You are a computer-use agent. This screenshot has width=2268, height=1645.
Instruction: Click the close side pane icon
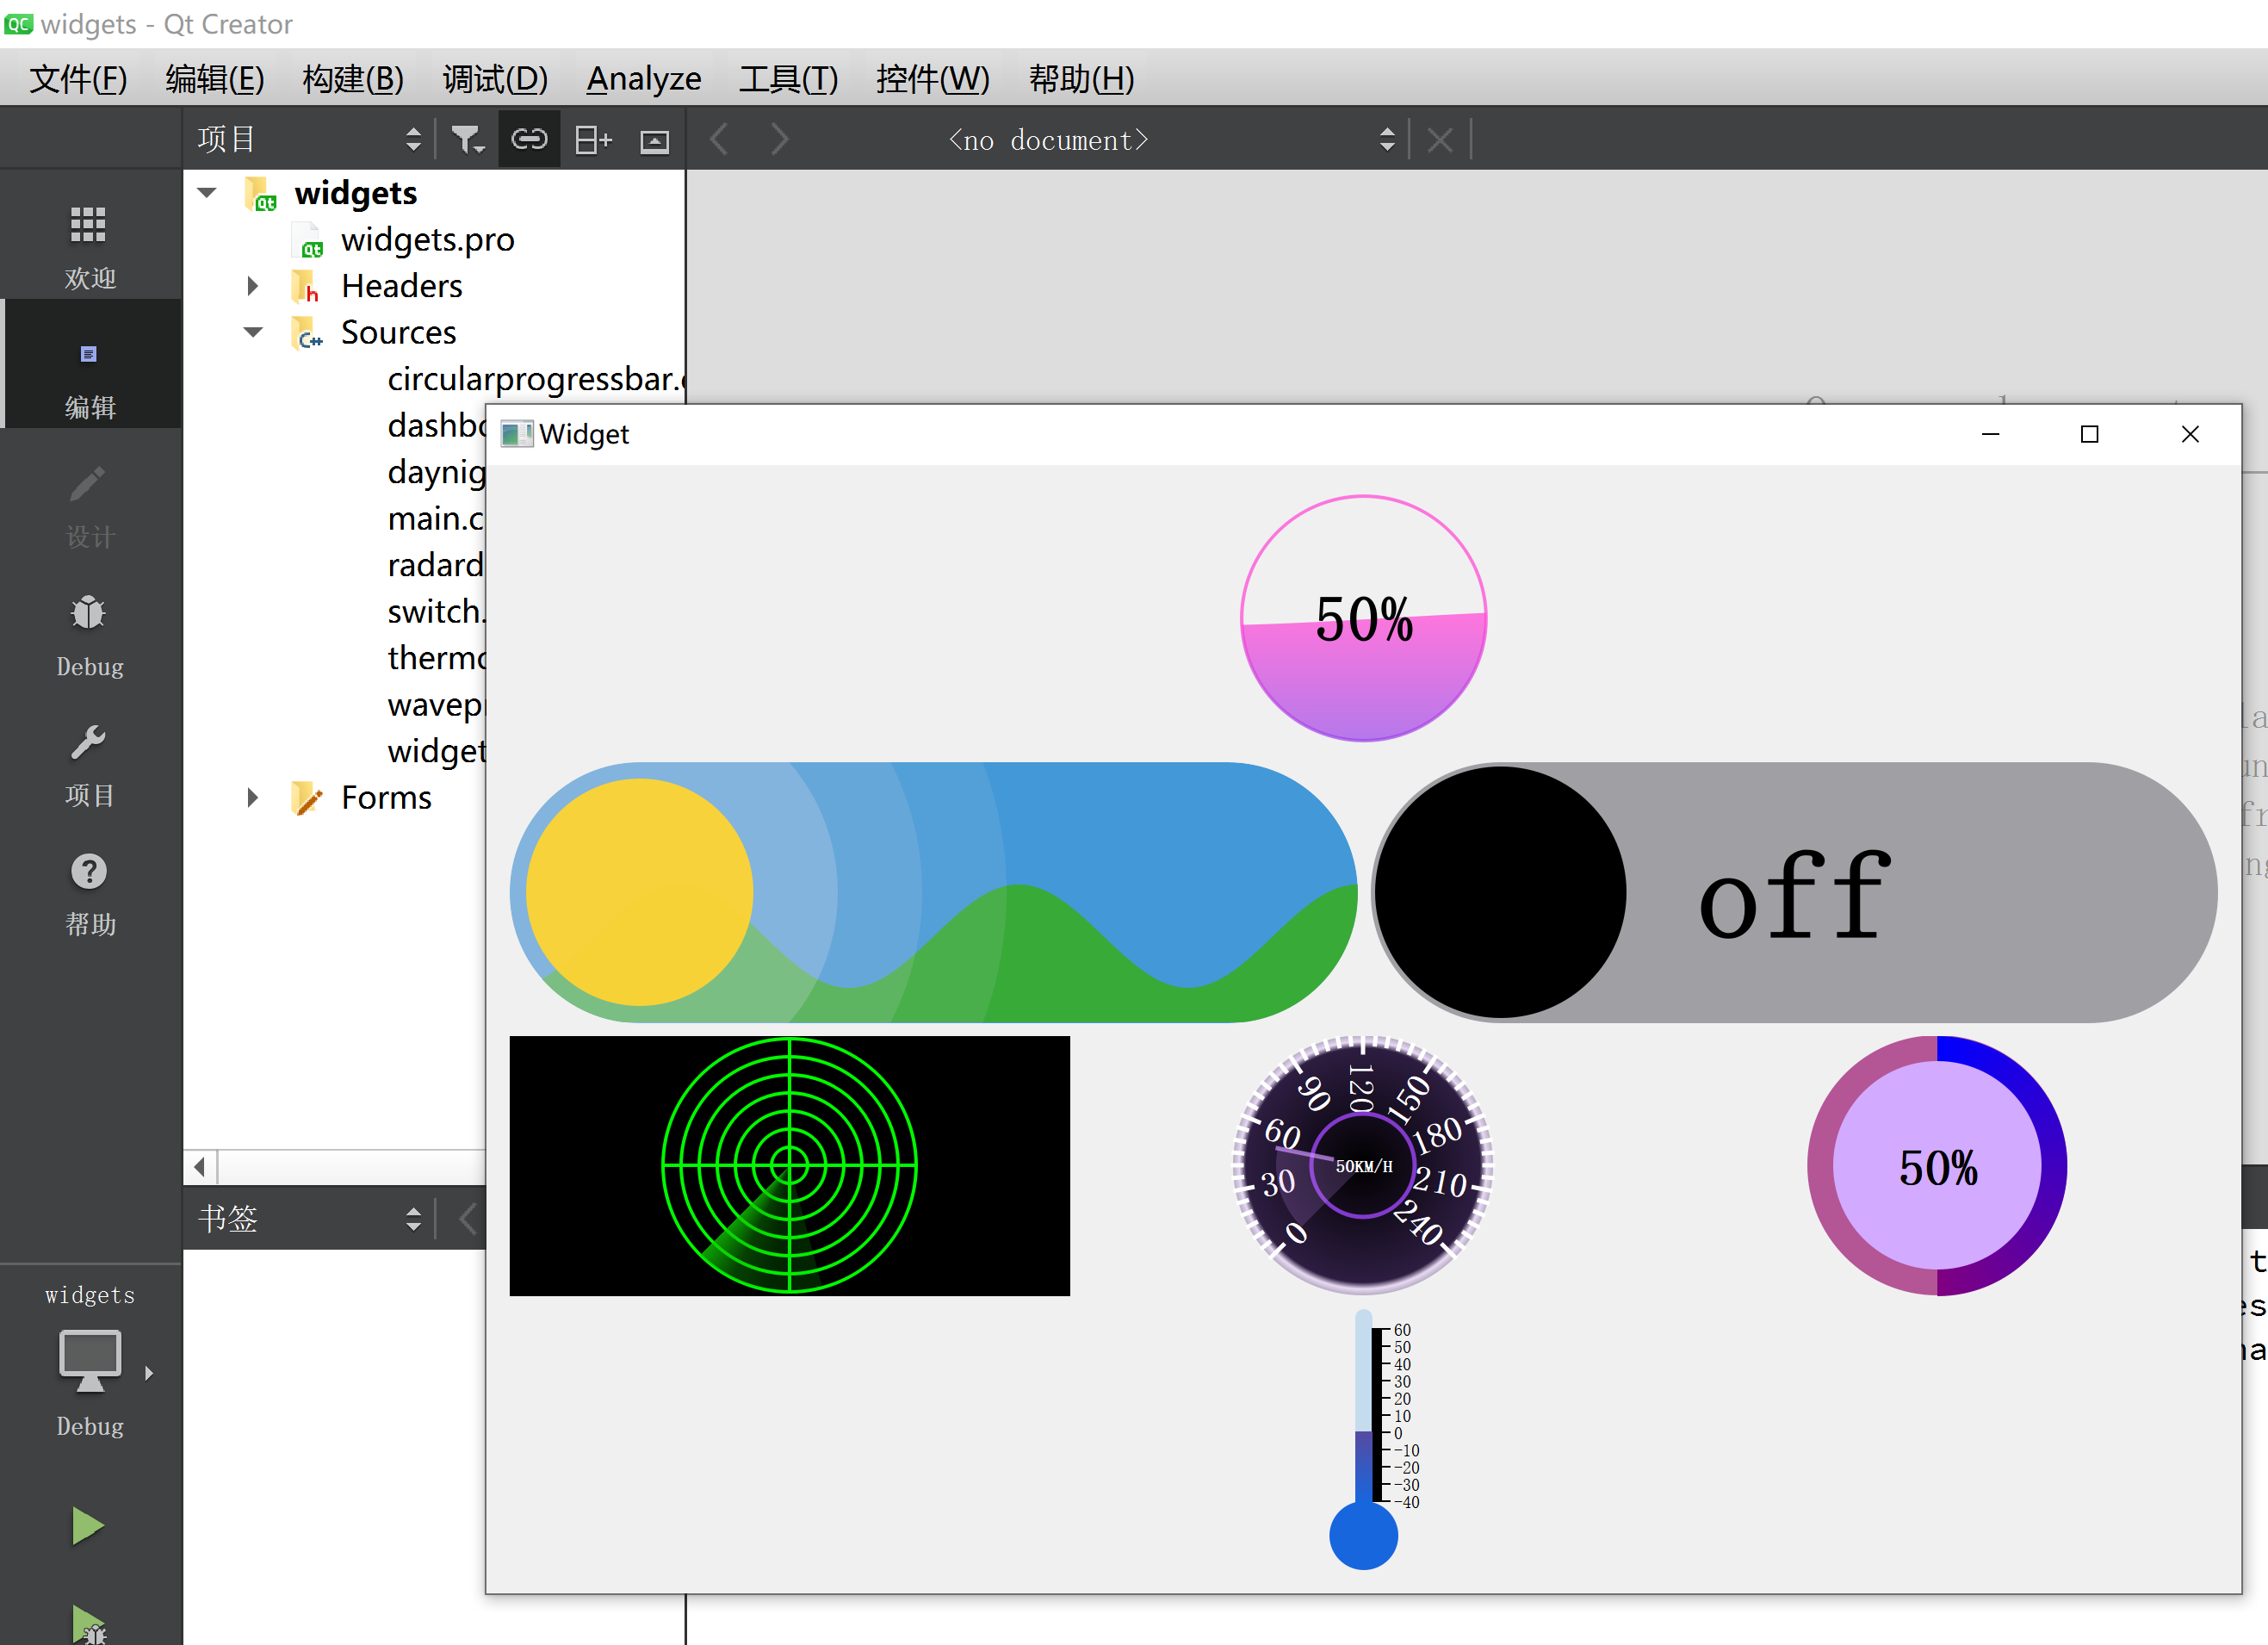[655, 141]
